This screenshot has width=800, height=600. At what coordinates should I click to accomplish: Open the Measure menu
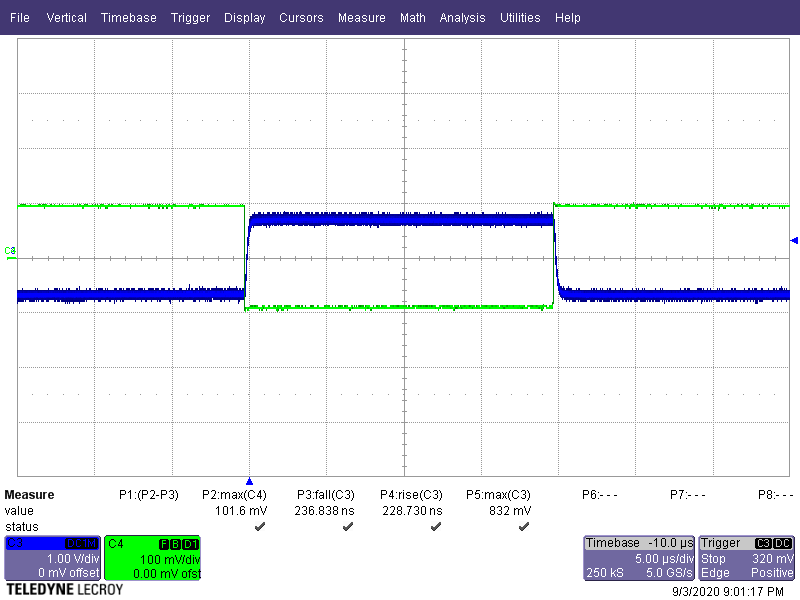(362, 17)
